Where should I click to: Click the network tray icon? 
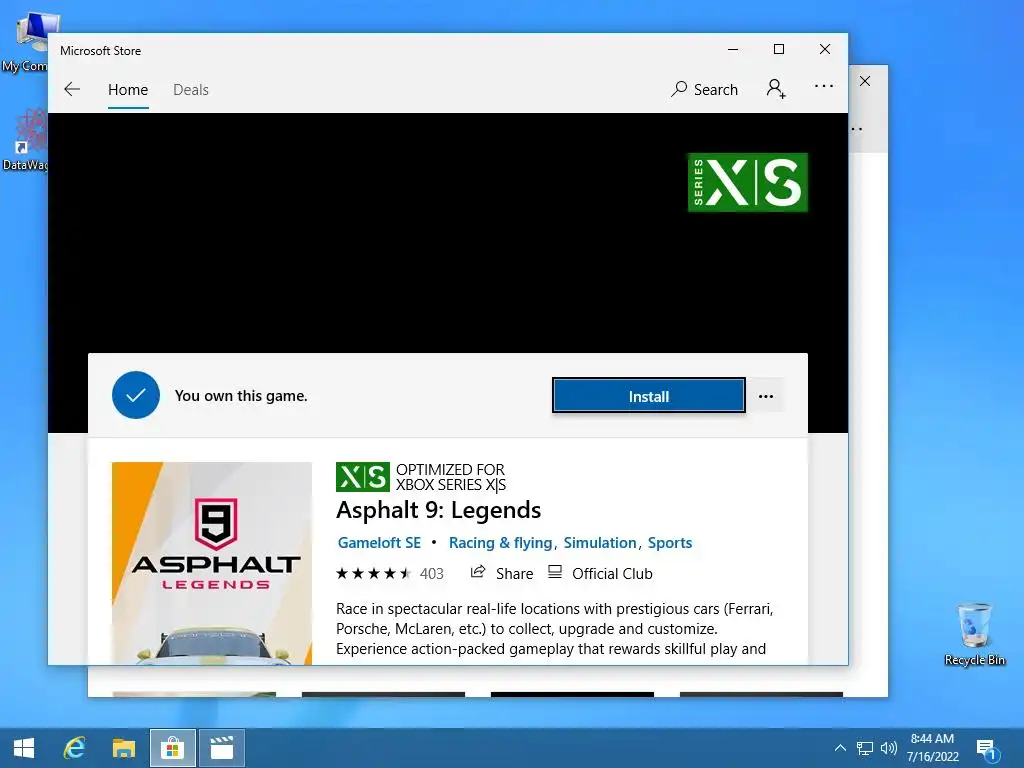point(865,748)
